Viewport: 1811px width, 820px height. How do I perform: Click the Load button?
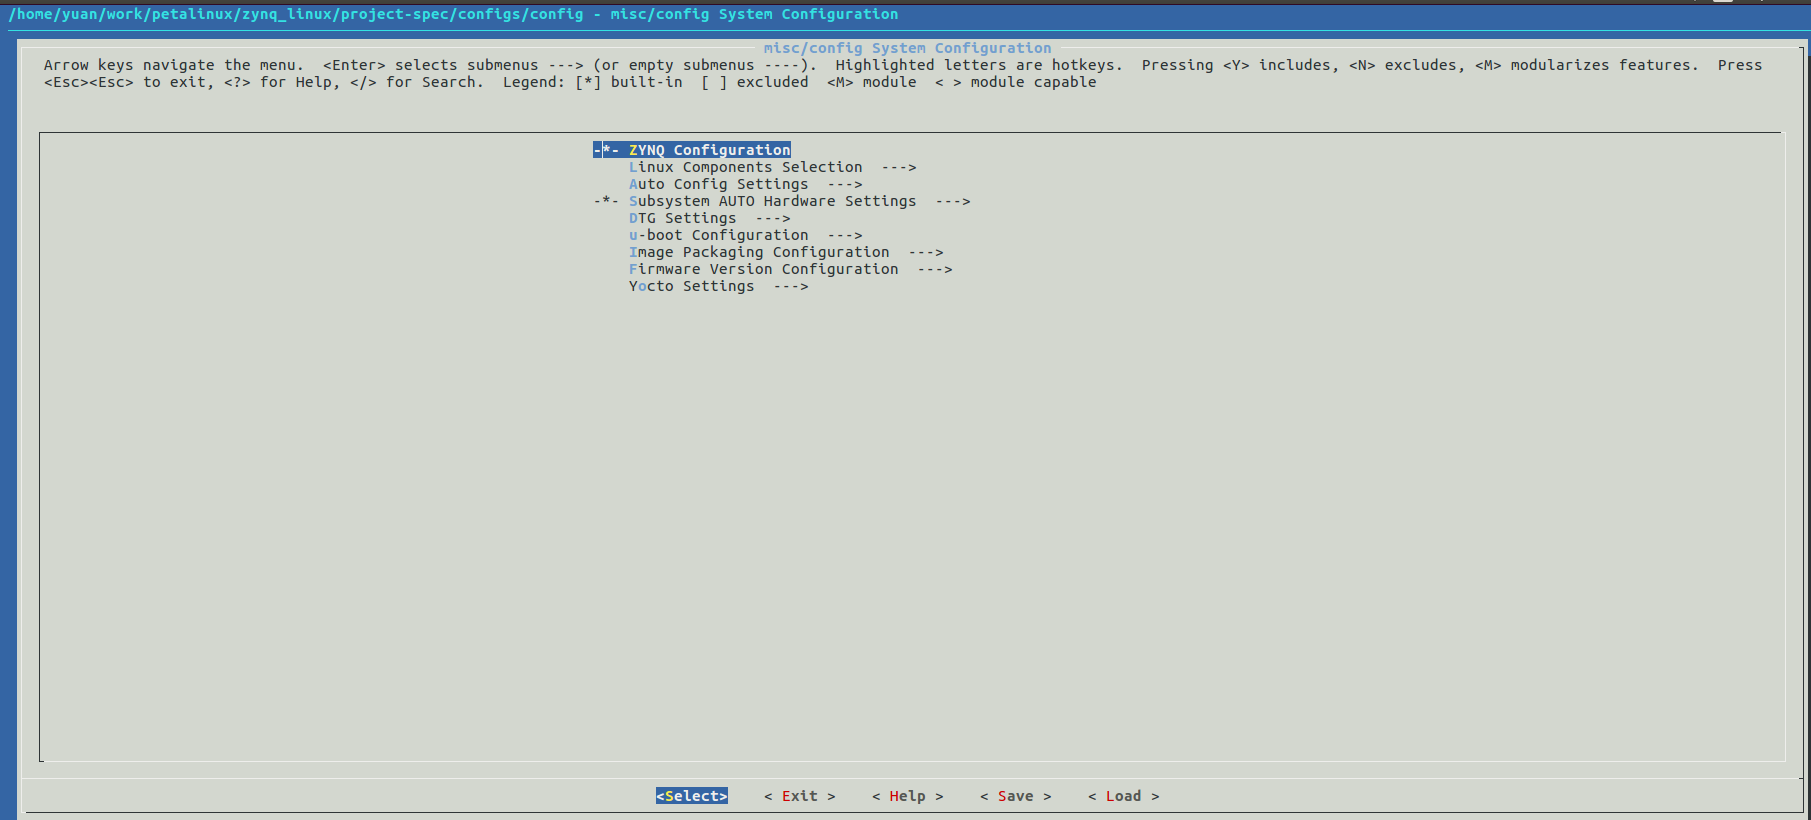(x=1124, y=796)
